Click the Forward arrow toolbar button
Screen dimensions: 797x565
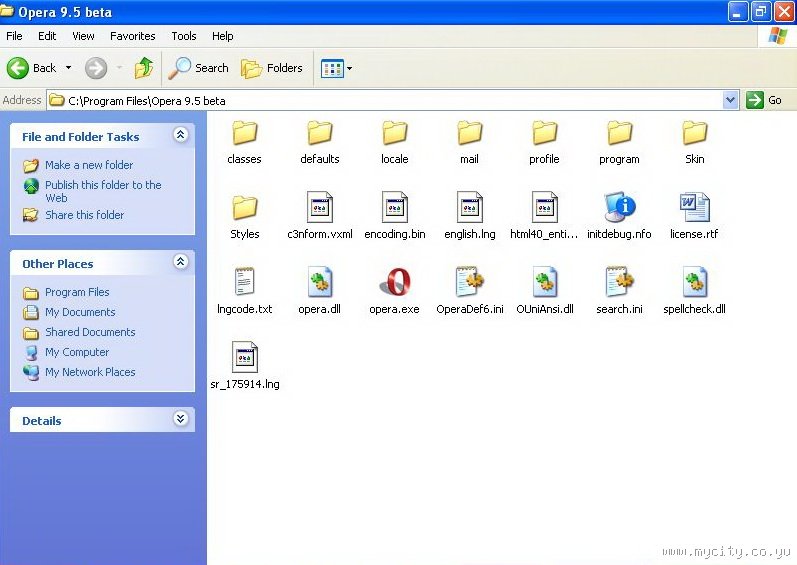[x=96, y=68]
